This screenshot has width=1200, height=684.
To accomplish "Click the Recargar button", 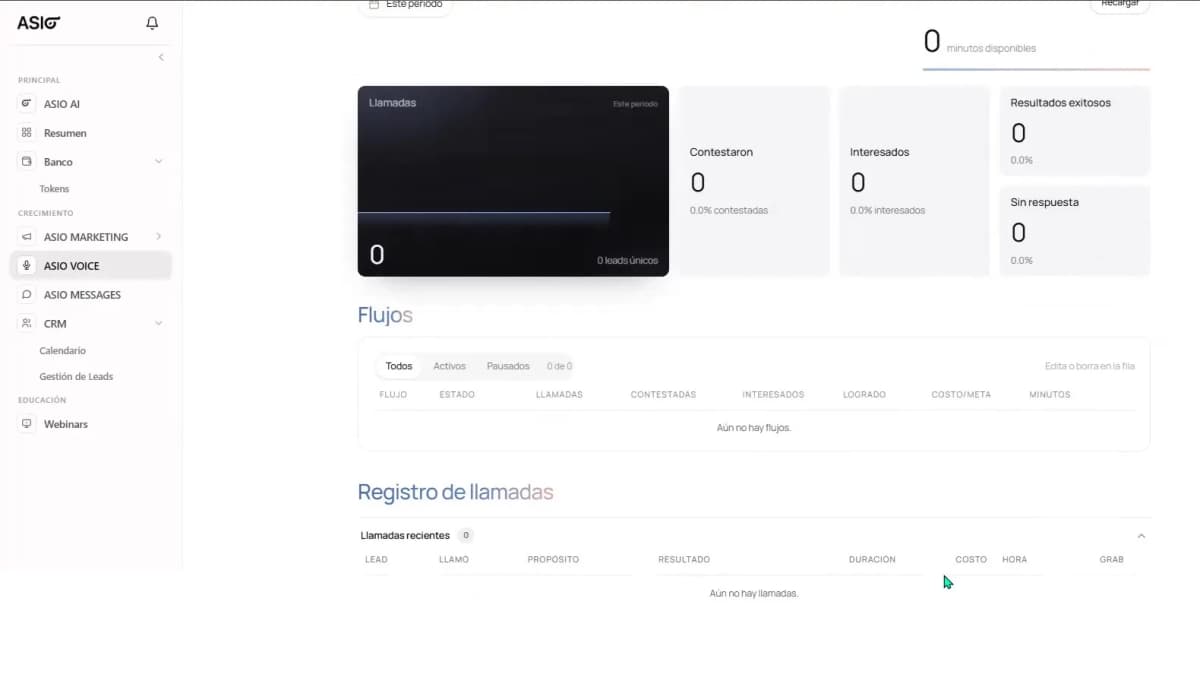I will 1119,5.
